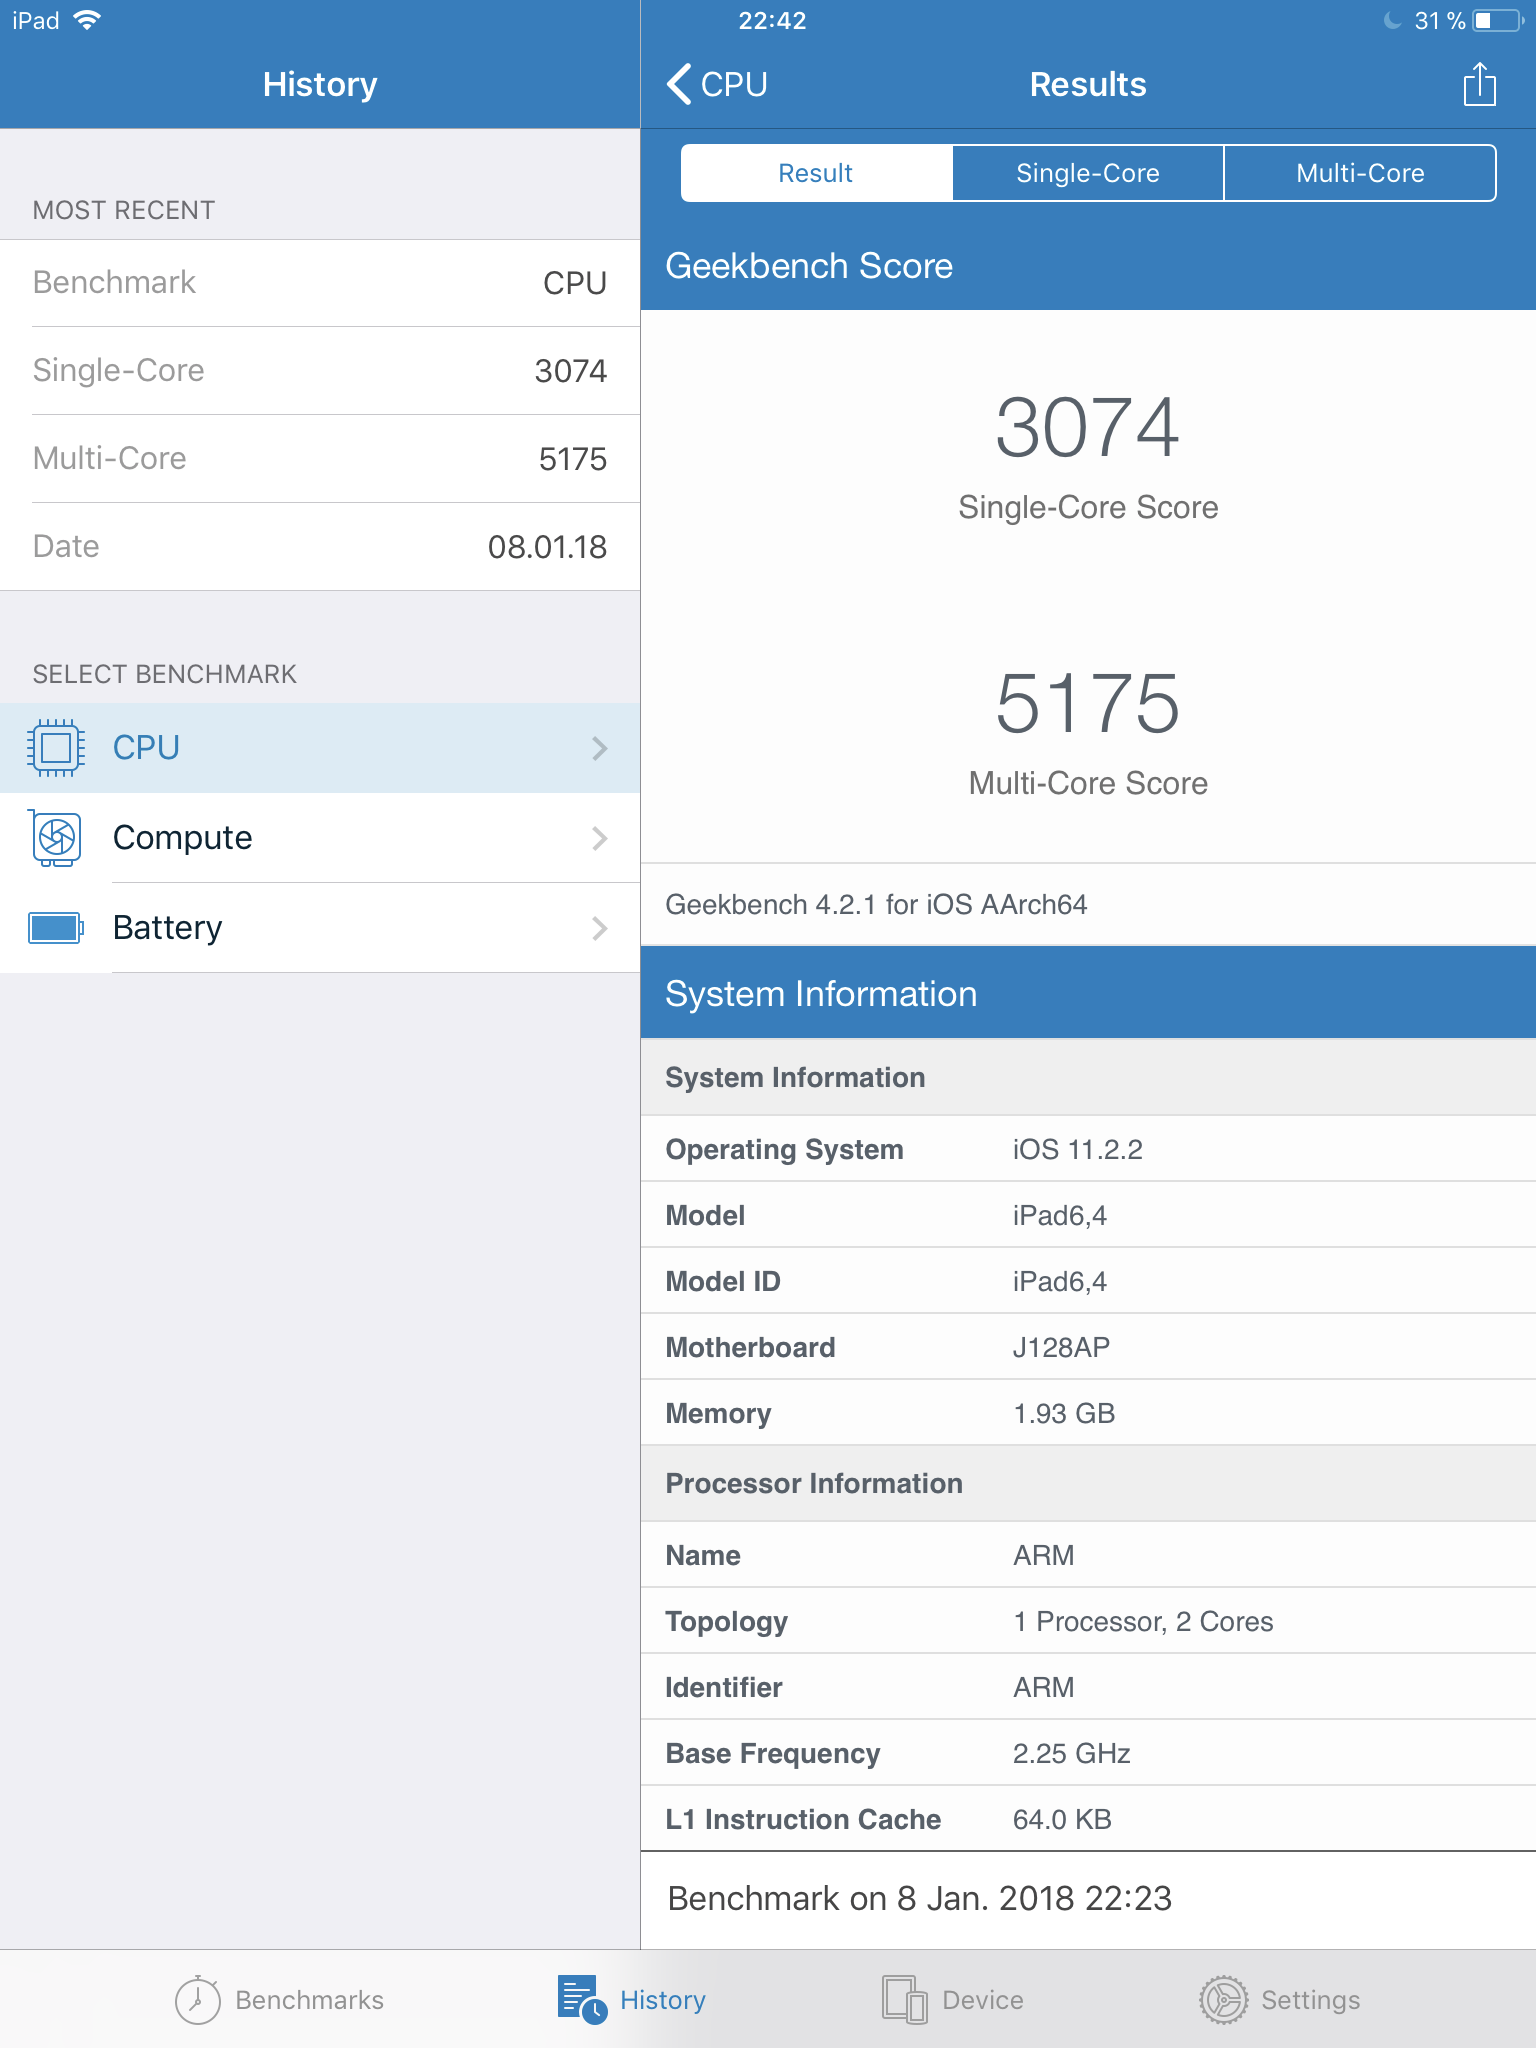Viewport: 1536px width, 2048px height.
Task: Select the Result segment
Action: (816, 173)
